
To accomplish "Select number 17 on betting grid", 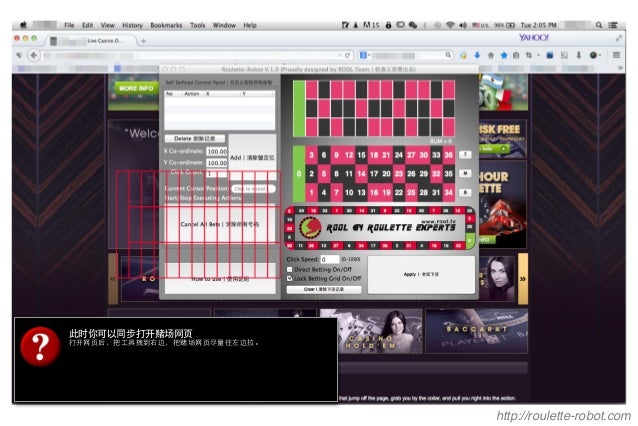I will tap(374, 174).
